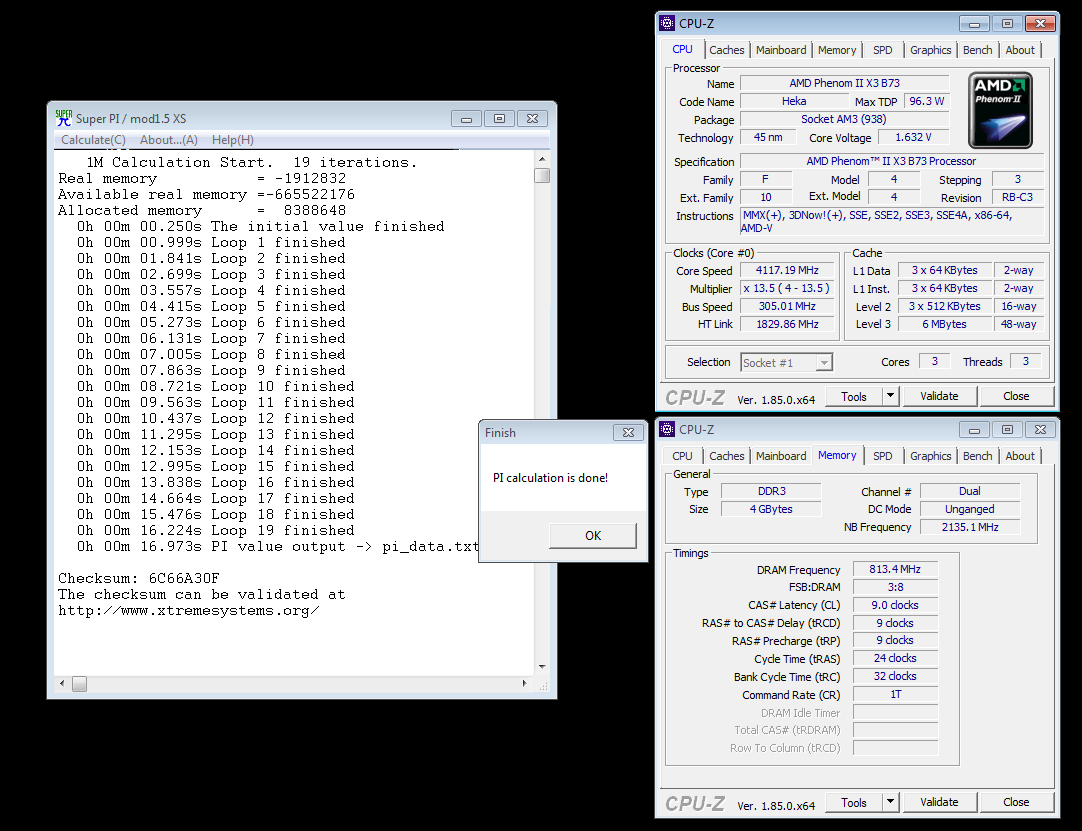Click the Core Speed value 4117.19 MHz
This screenshot has height=831, width=1082.
click(787, 271)
